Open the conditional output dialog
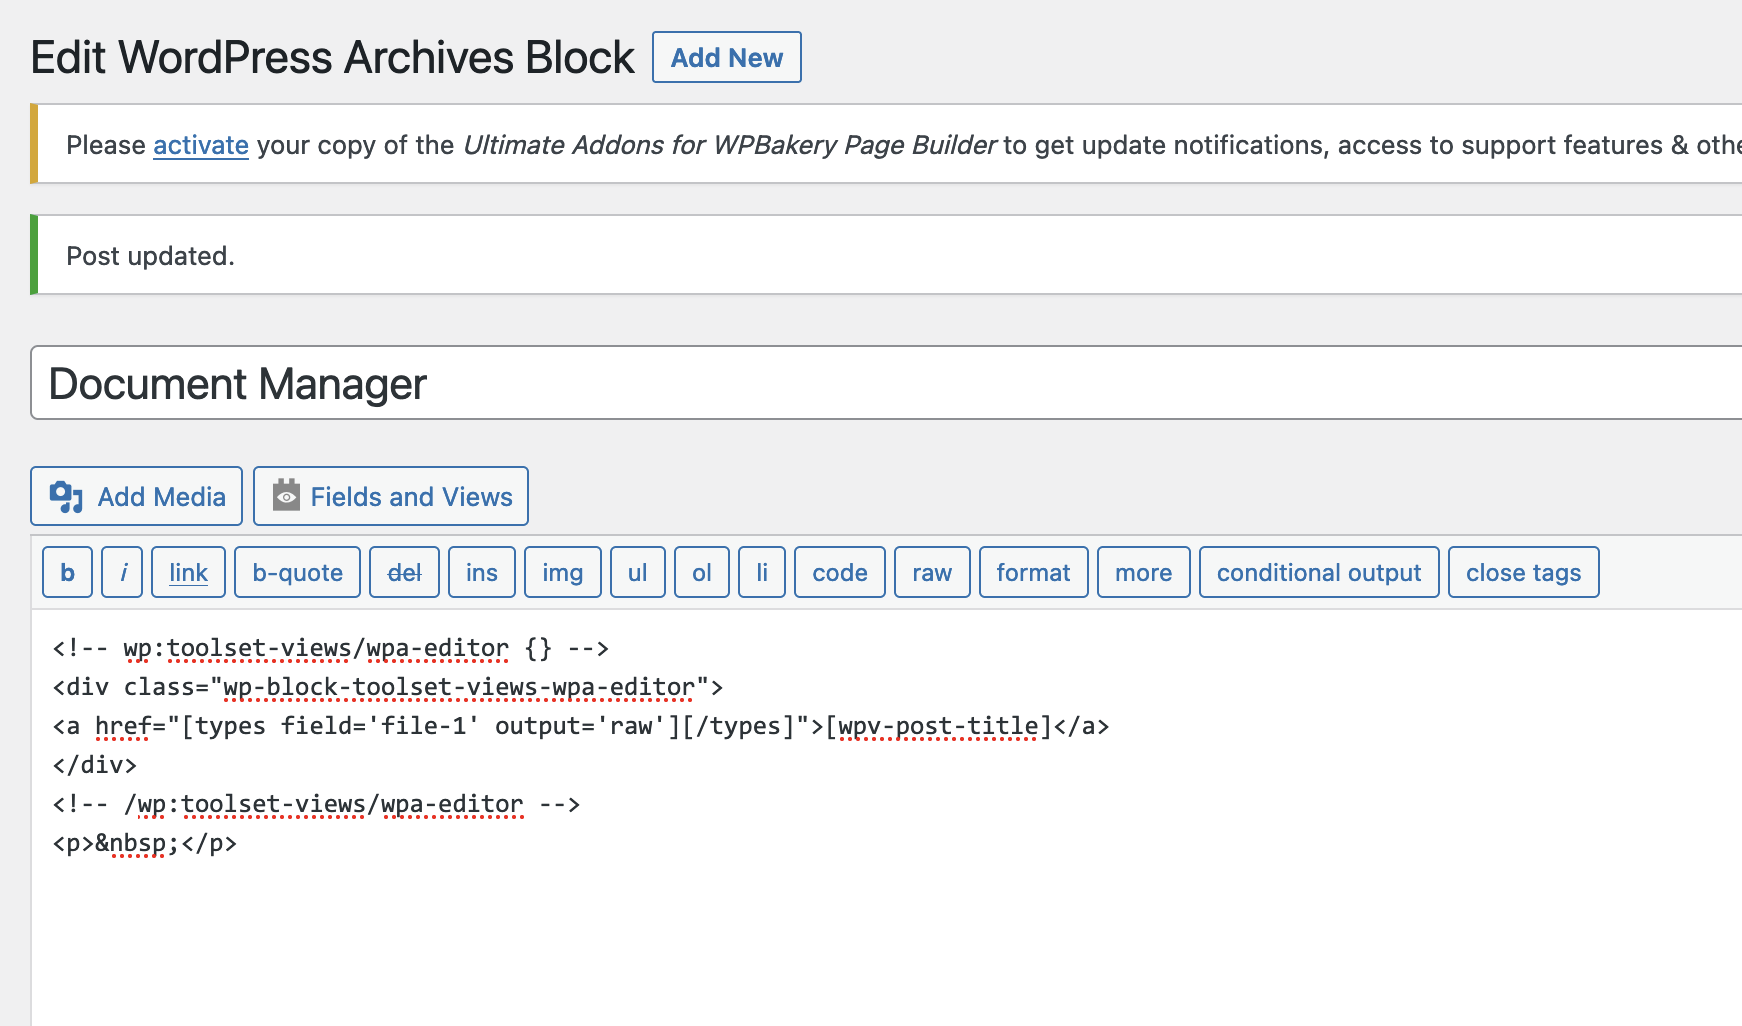This screenshot has height=1026, width=1742. [1319, 572]
